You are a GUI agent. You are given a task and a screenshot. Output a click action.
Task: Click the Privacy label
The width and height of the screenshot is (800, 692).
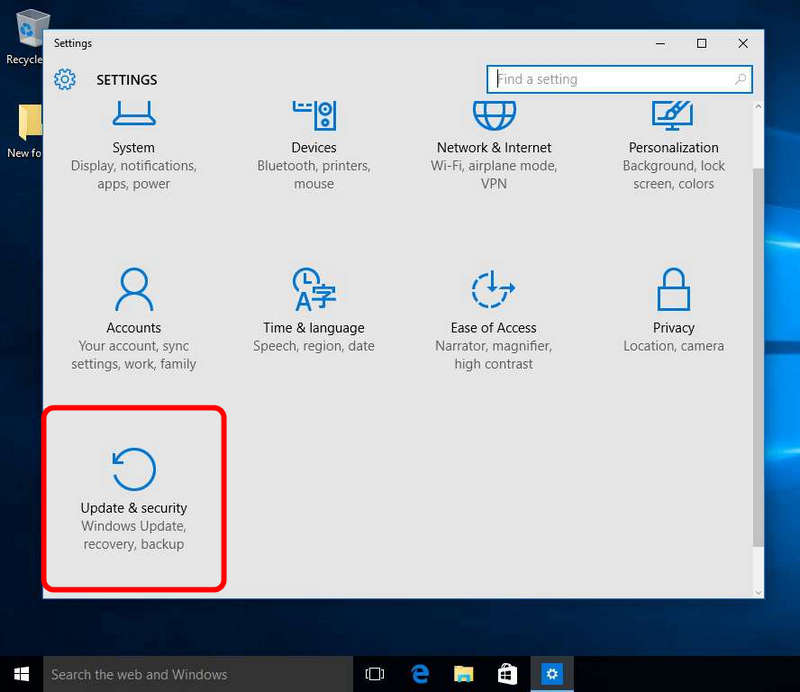(x=673, y=328)
